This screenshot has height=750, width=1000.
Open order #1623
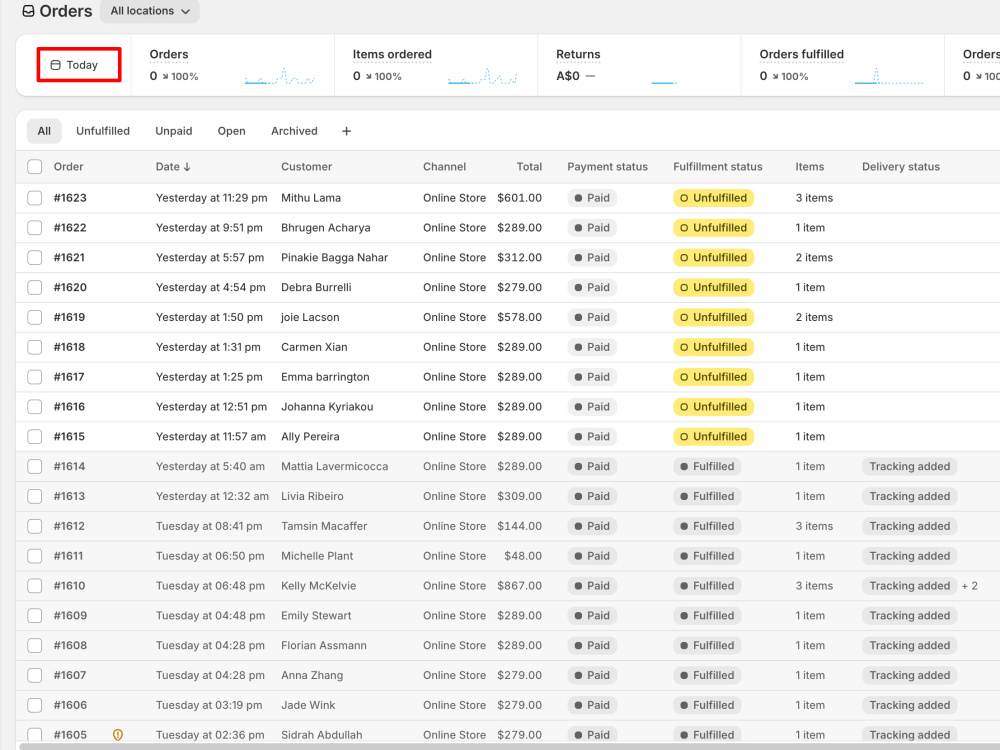click(x=70, y=198)
